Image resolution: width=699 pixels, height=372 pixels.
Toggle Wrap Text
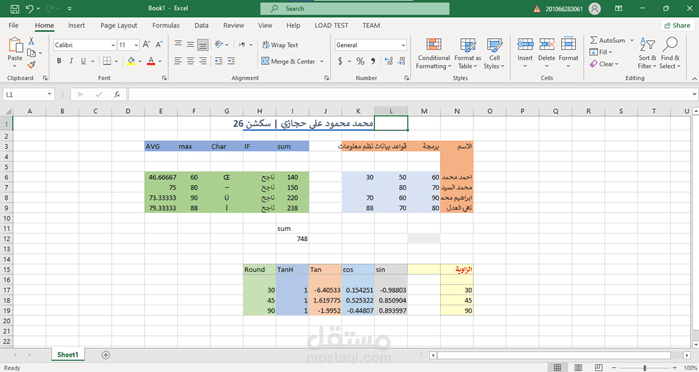[x=280, y=45]
